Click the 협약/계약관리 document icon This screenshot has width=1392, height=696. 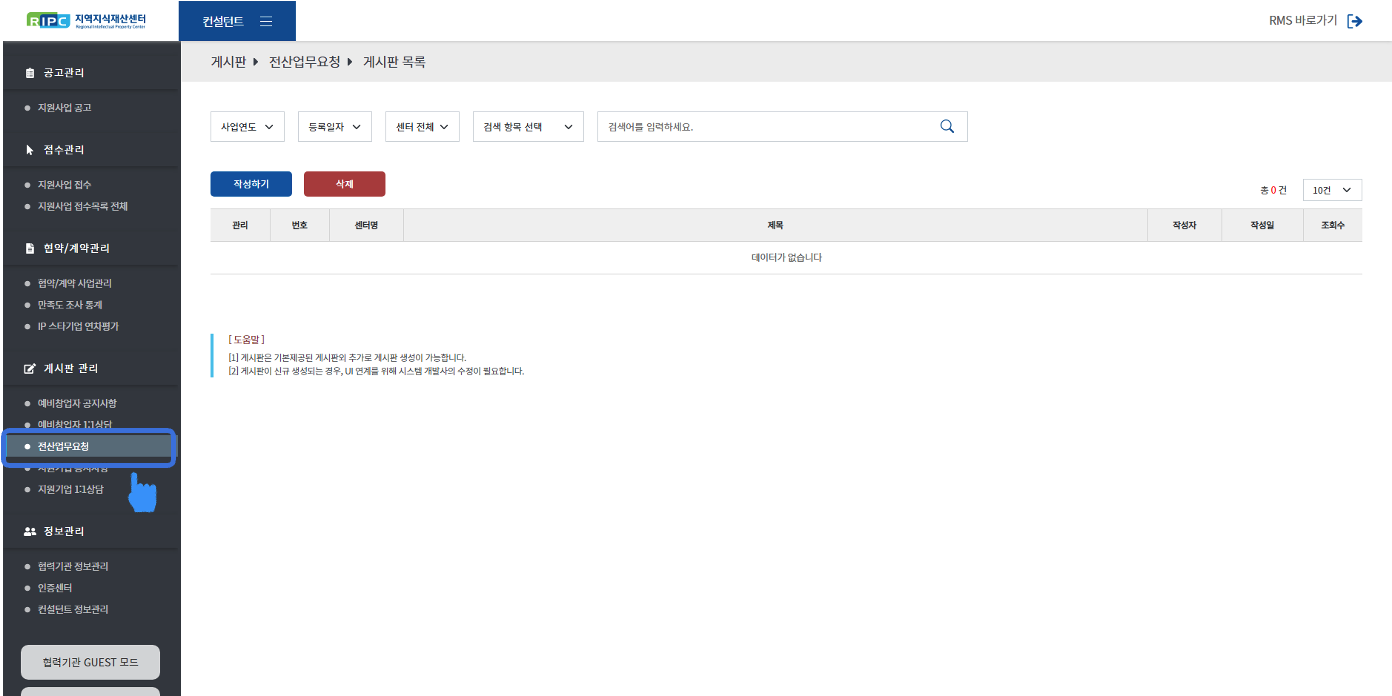30,248
